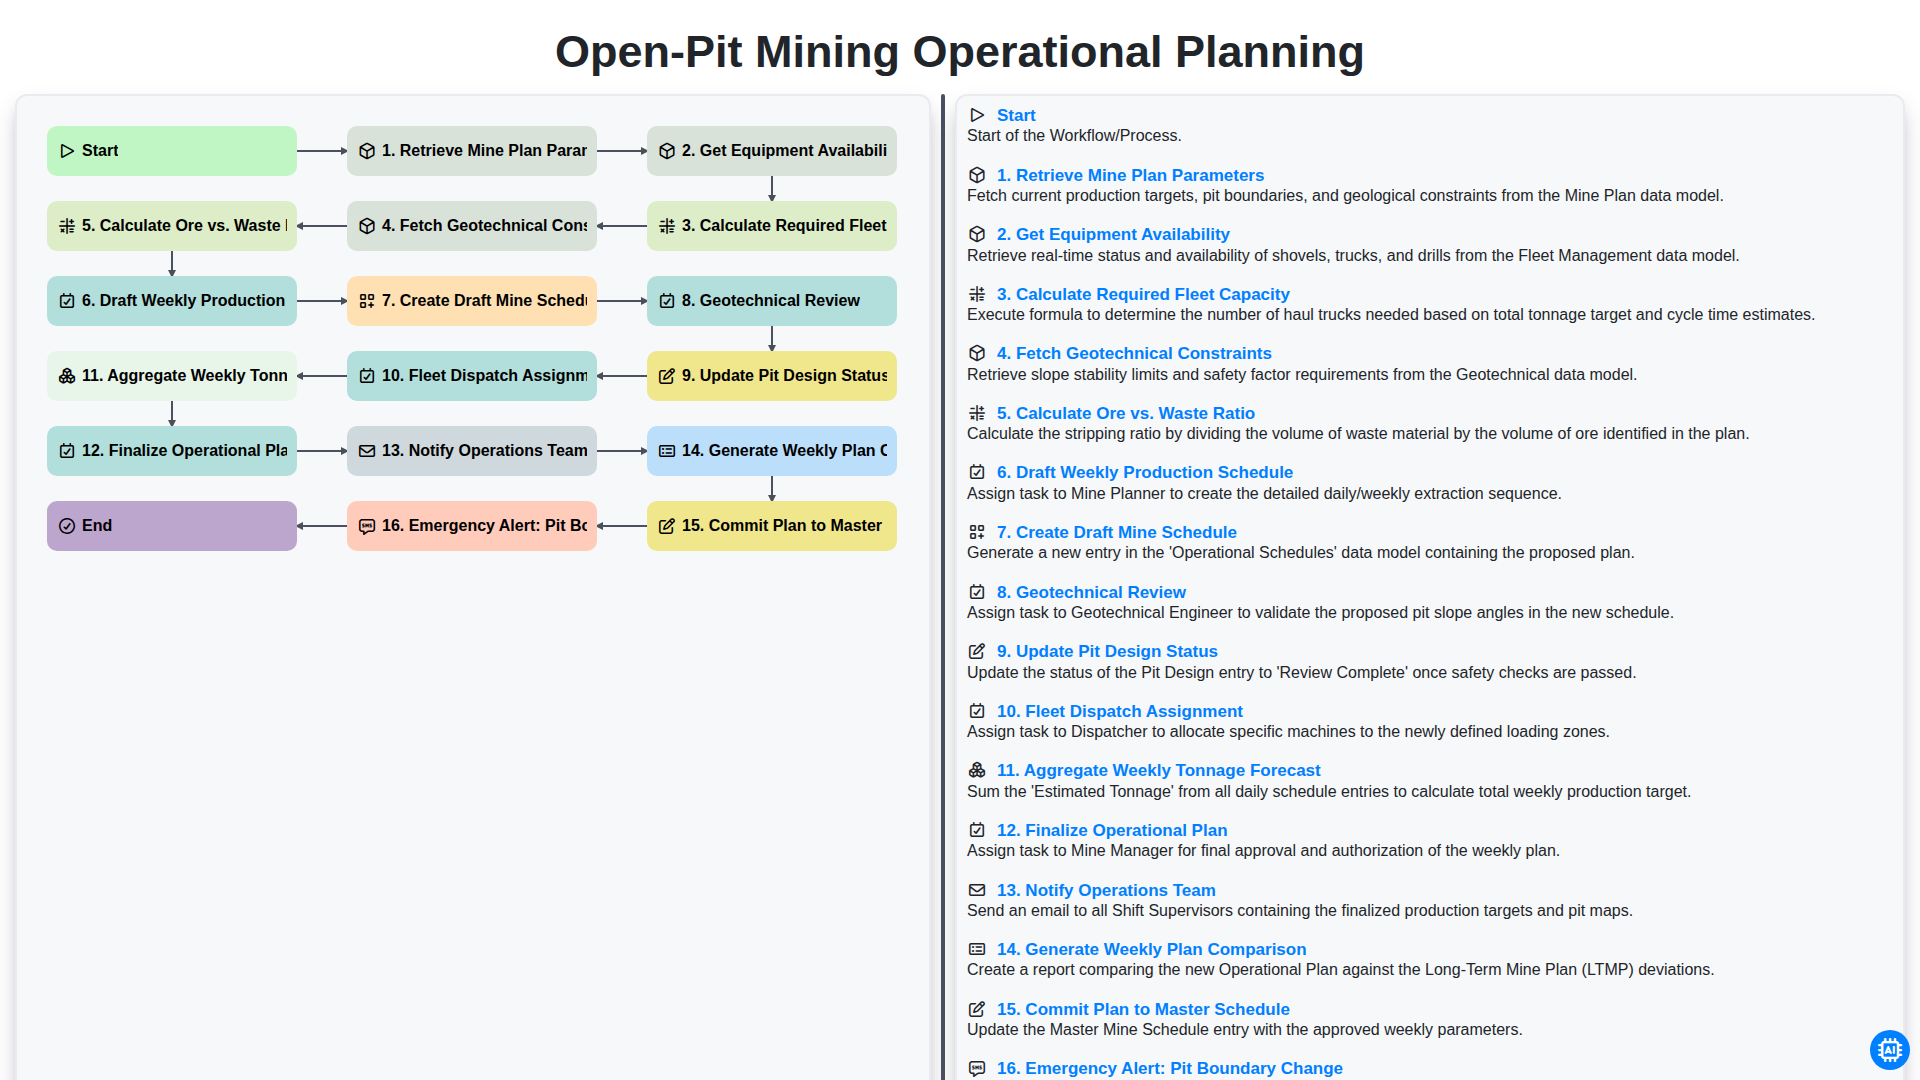Click the text starting 'Update the Master Mine Schedule entry'
Screen dimensions: 1920x1080
(1244, 1029)
